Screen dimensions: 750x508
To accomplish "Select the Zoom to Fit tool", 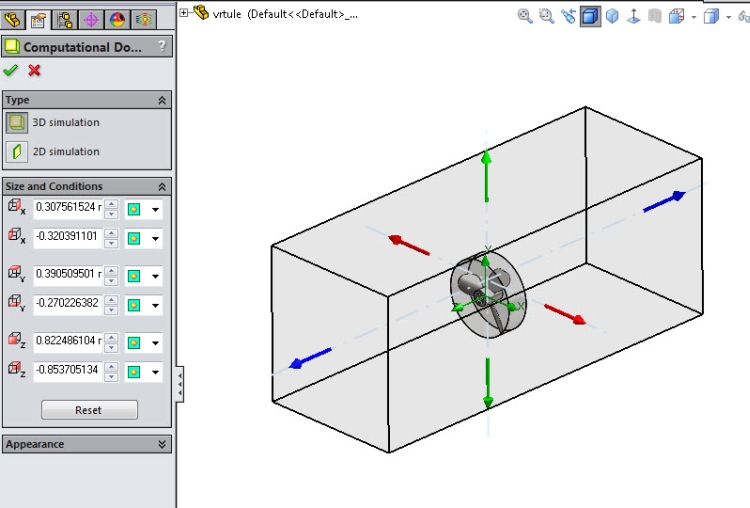I will (x=525, y=16).
